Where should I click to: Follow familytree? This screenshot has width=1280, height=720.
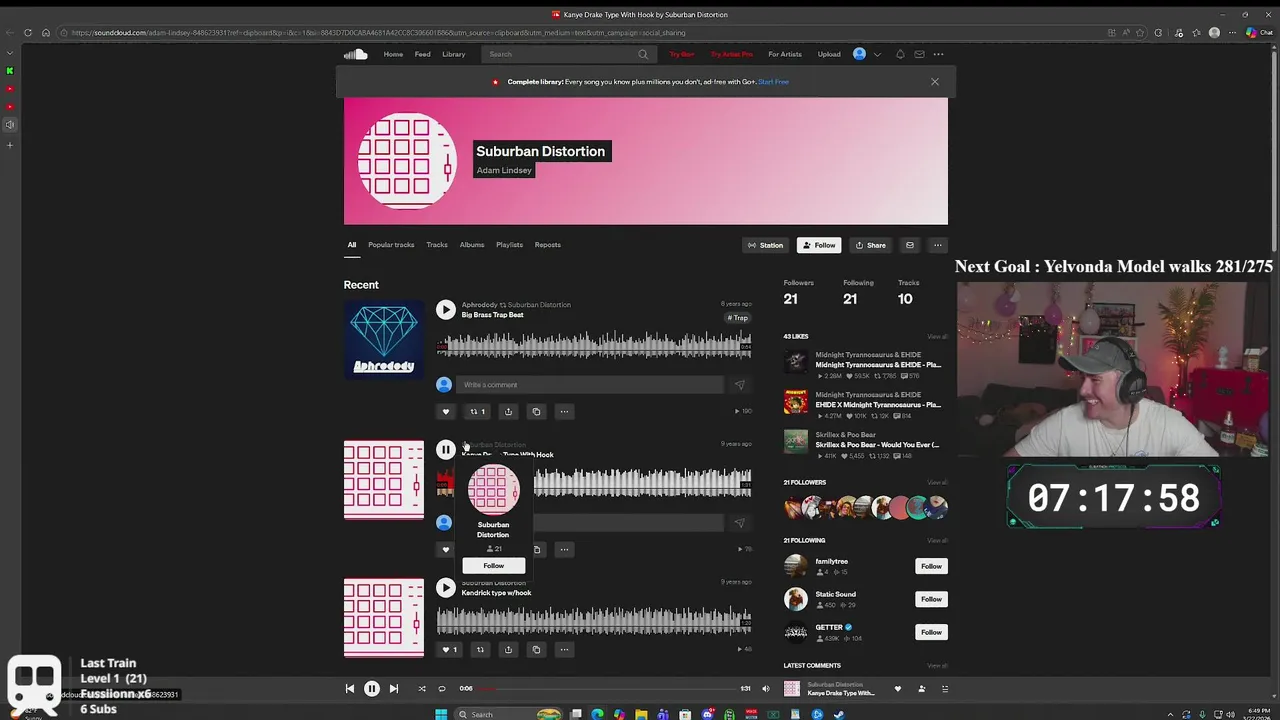pos(931,566)
